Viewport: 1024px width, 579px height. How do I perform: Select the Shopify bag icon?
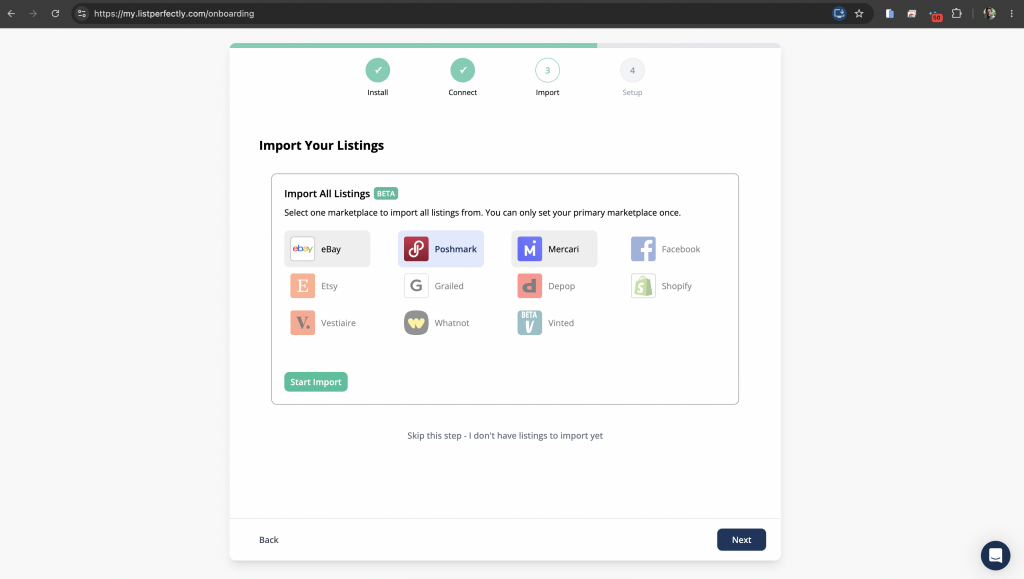coord(643,286)
